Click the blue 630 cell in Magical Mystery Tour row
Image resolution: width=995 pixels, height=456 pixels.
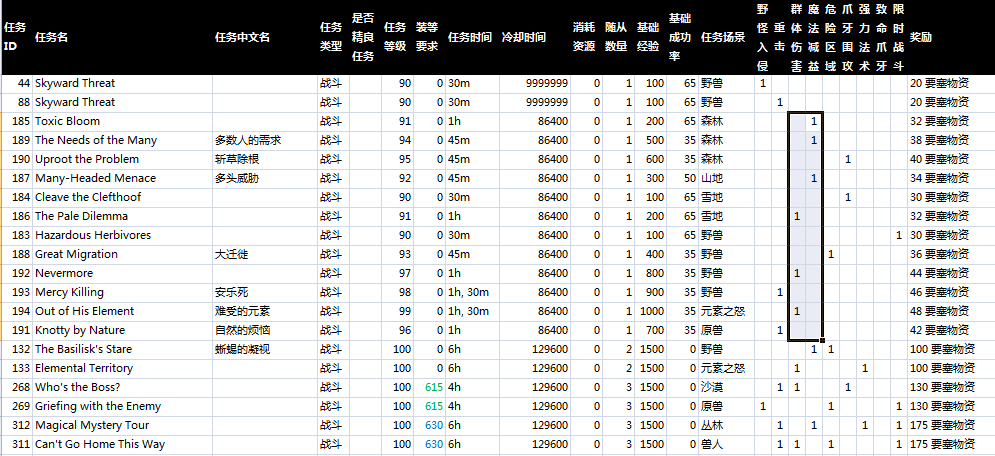pyautogui.click(x=432, y=425)
